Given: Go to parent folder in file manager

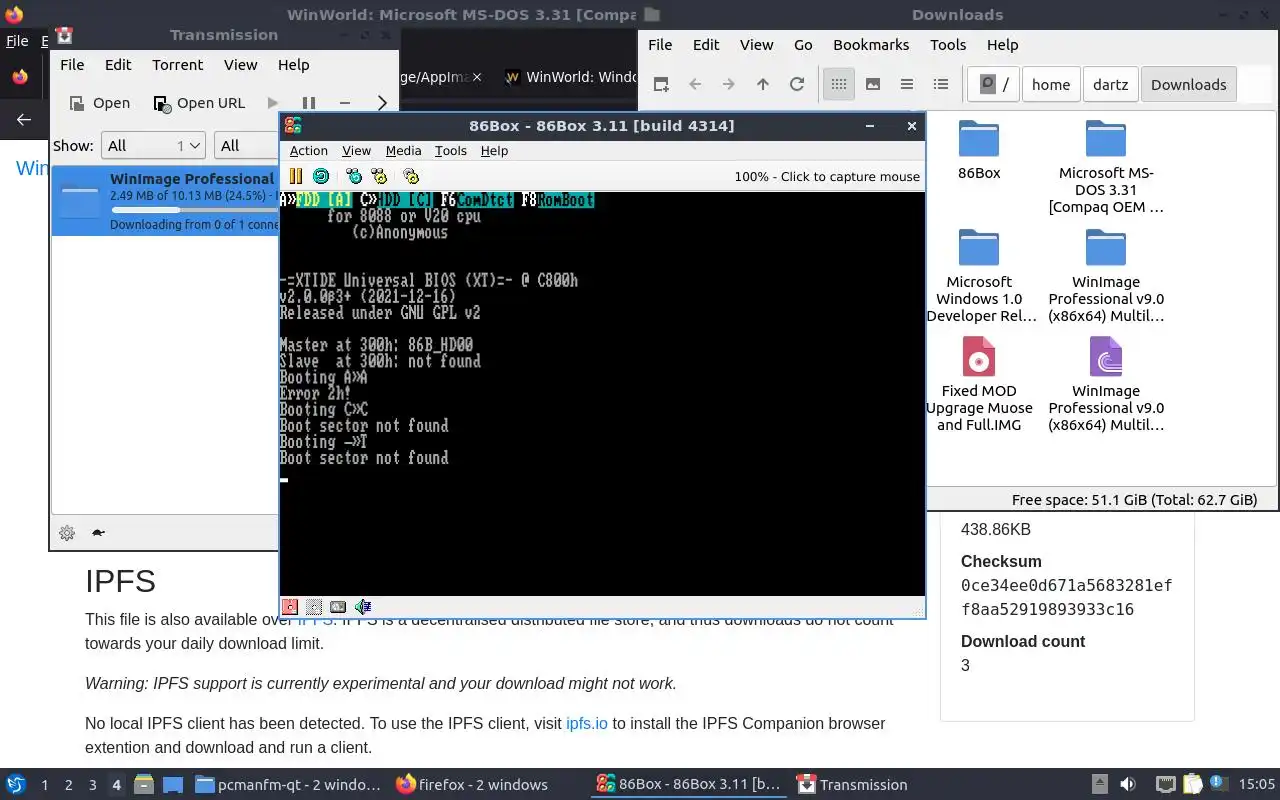Looking at the screenshot, I should (x=763, y=84).
